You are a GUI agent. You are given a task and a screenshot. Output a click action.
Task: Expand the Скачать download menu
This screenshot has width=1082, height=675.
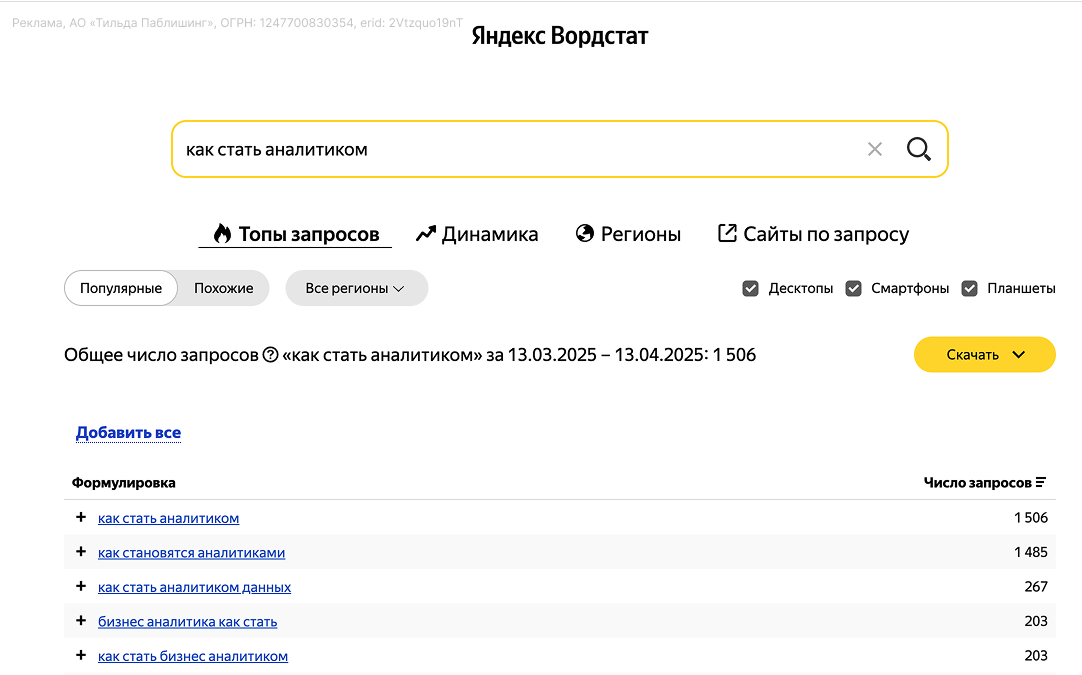point(984,354)
